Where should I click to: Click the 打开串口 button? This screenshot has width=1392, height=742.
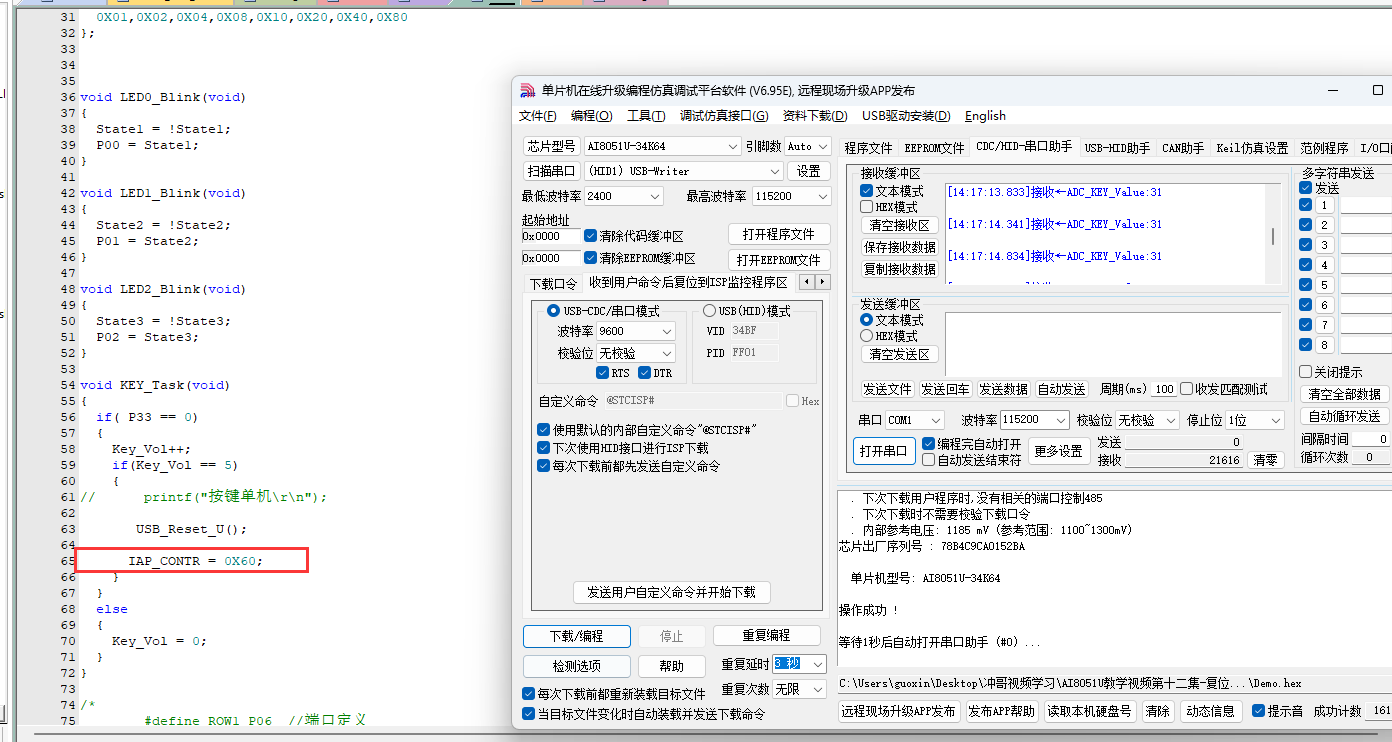click(x=884, y=452)
